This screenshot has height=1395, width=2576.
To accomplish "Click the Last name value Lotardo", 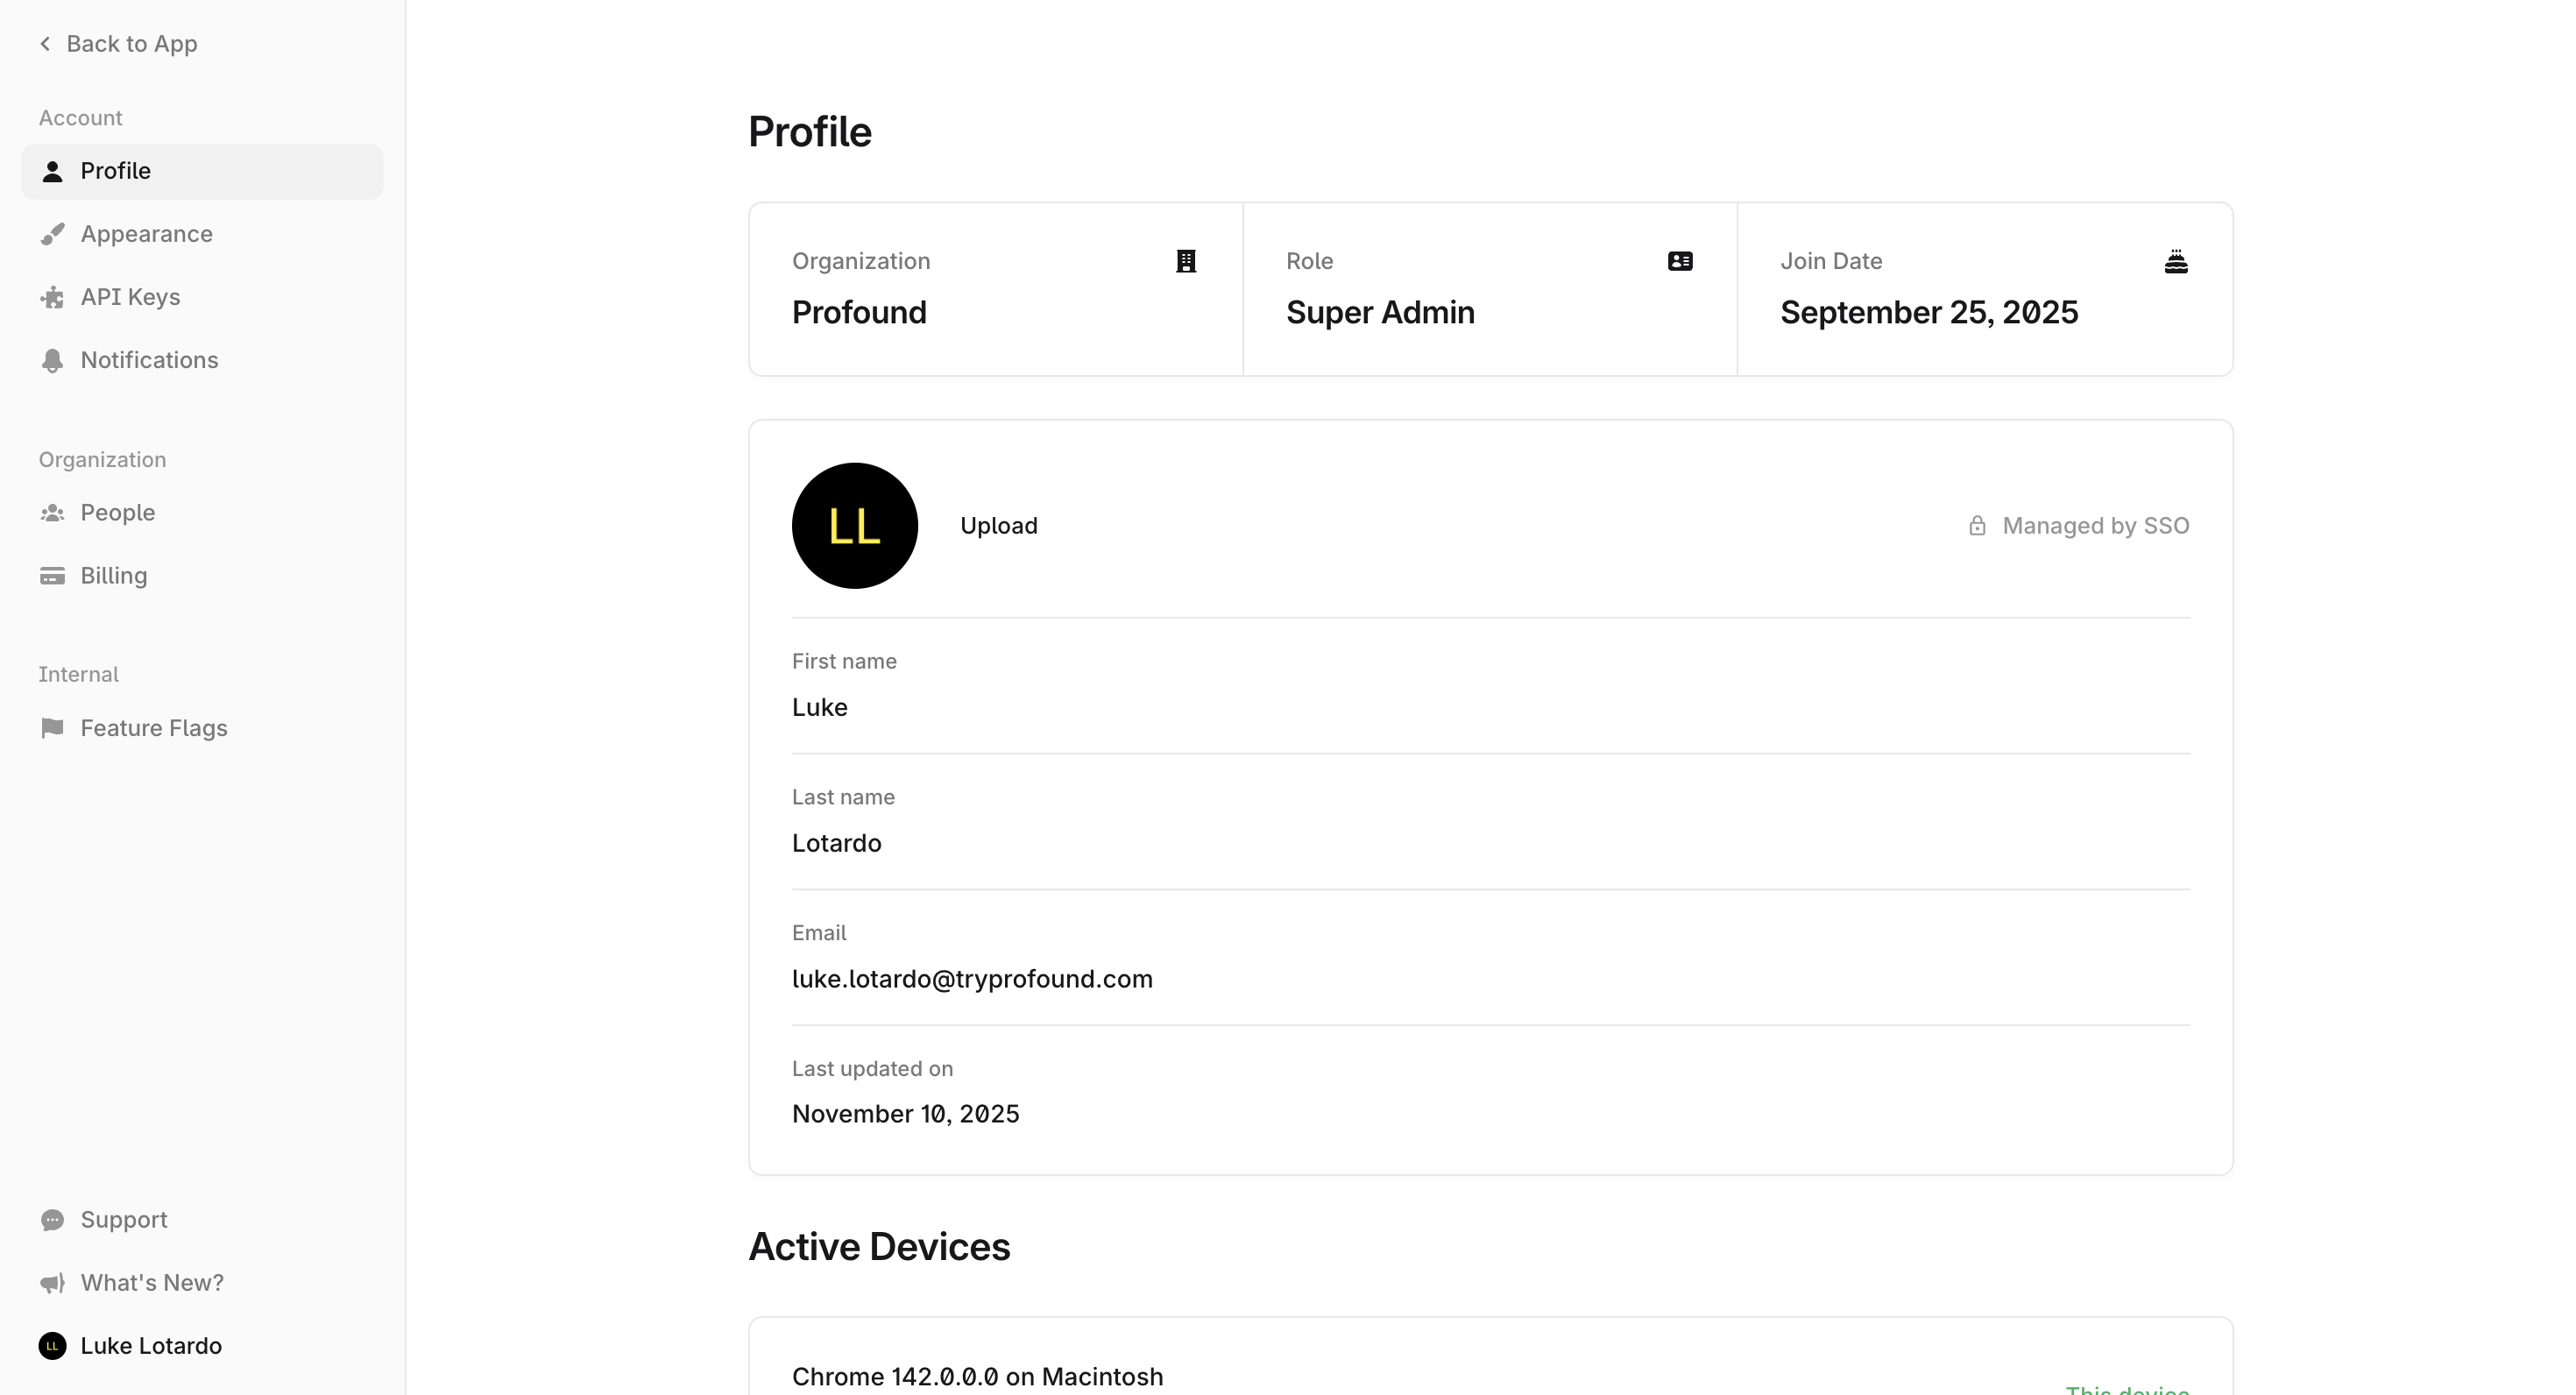I will tap(836, 843).
